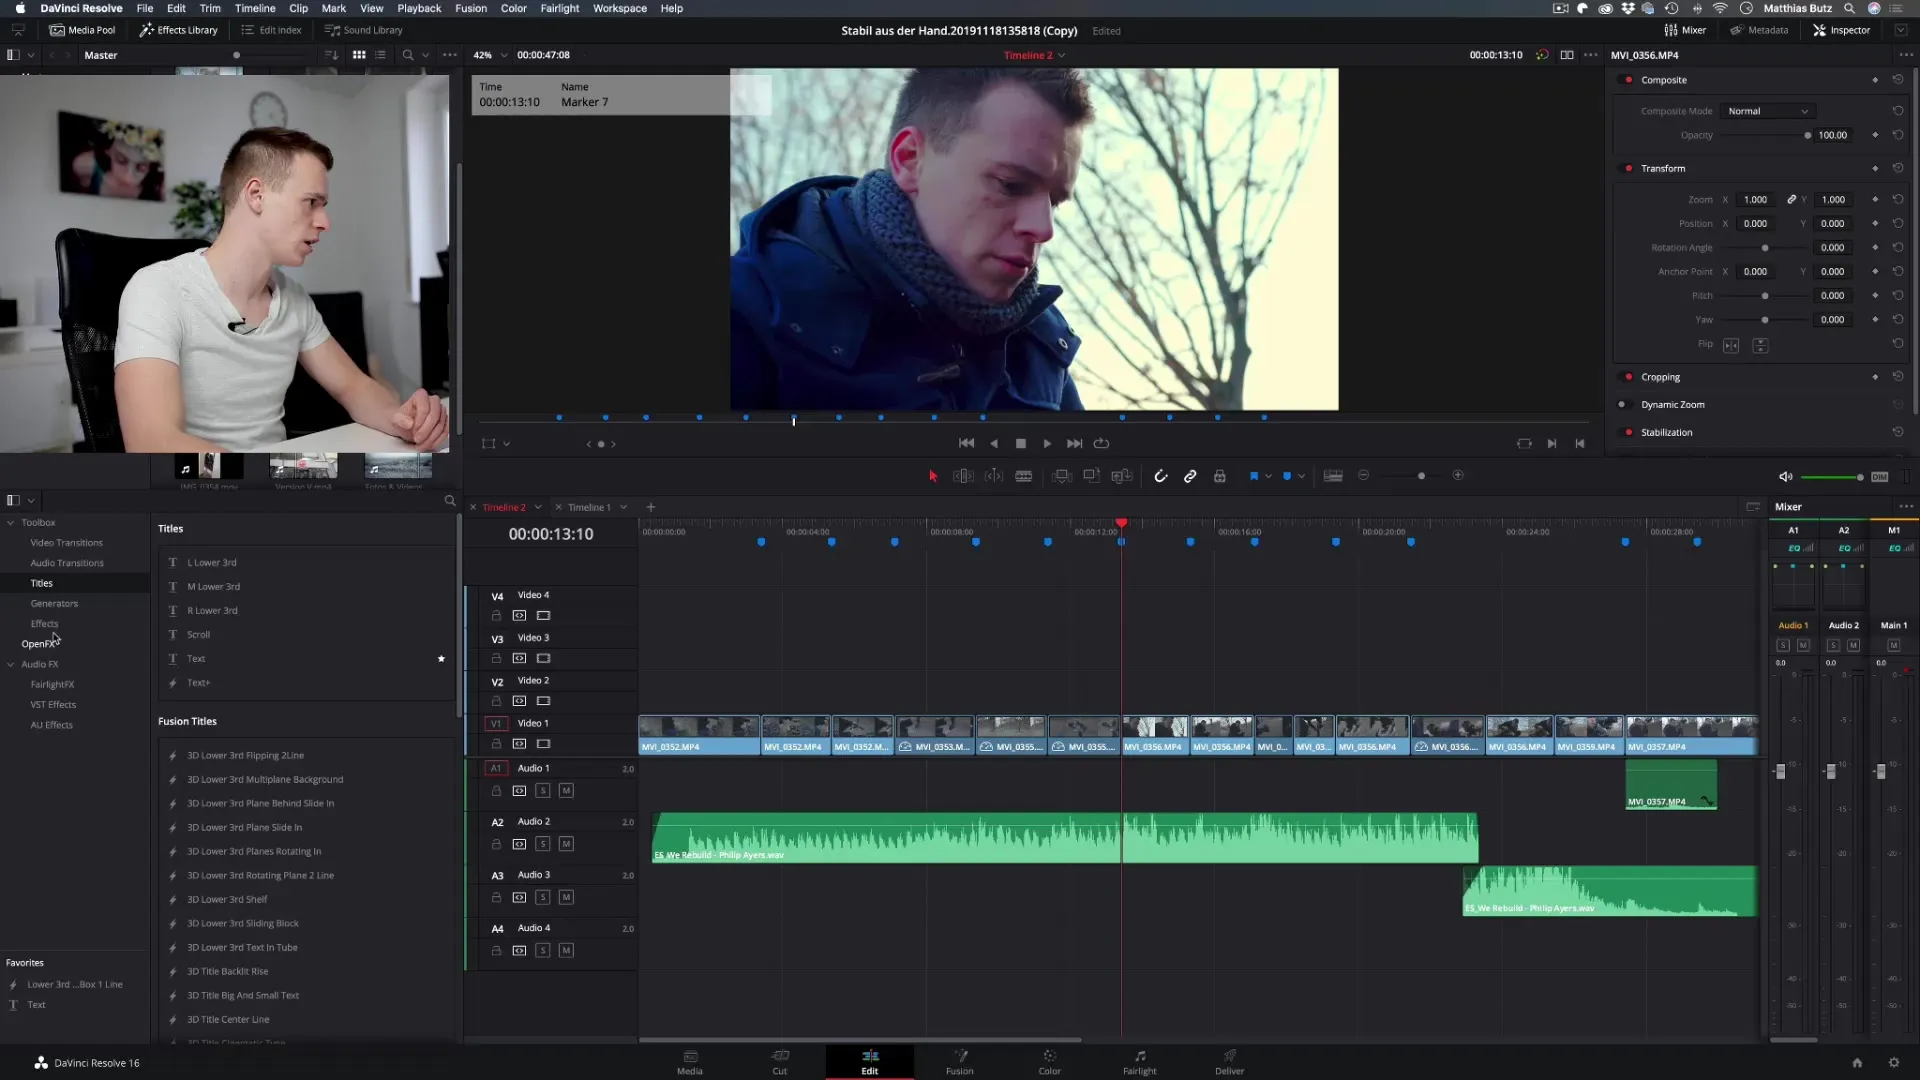Select the Trim edit mode tool
This screenshot has height=1080, width=1920.
[963, 476]
